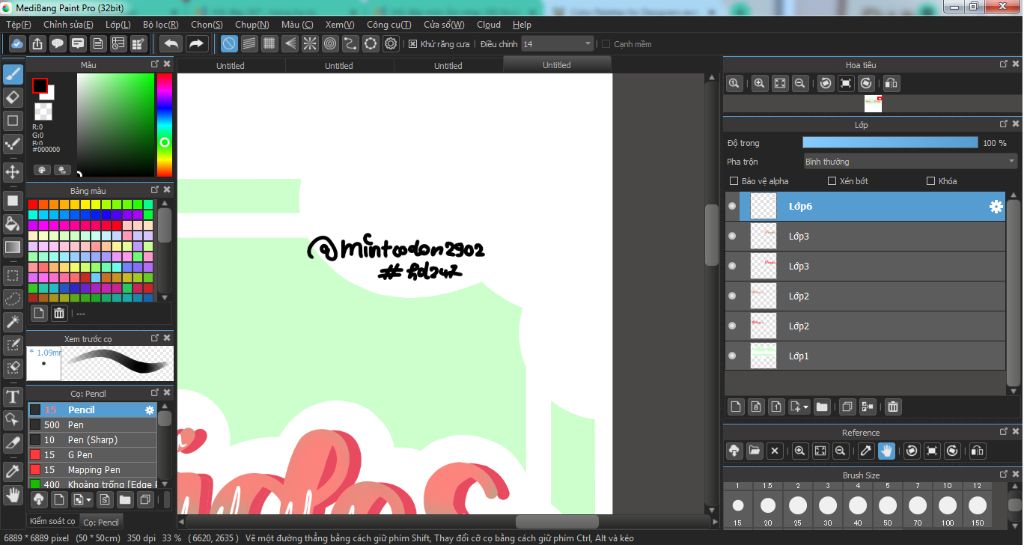This screenshot has width=1024, height=548.
Task: Hide the Lớp1 layer
Action: click(732, 356)
